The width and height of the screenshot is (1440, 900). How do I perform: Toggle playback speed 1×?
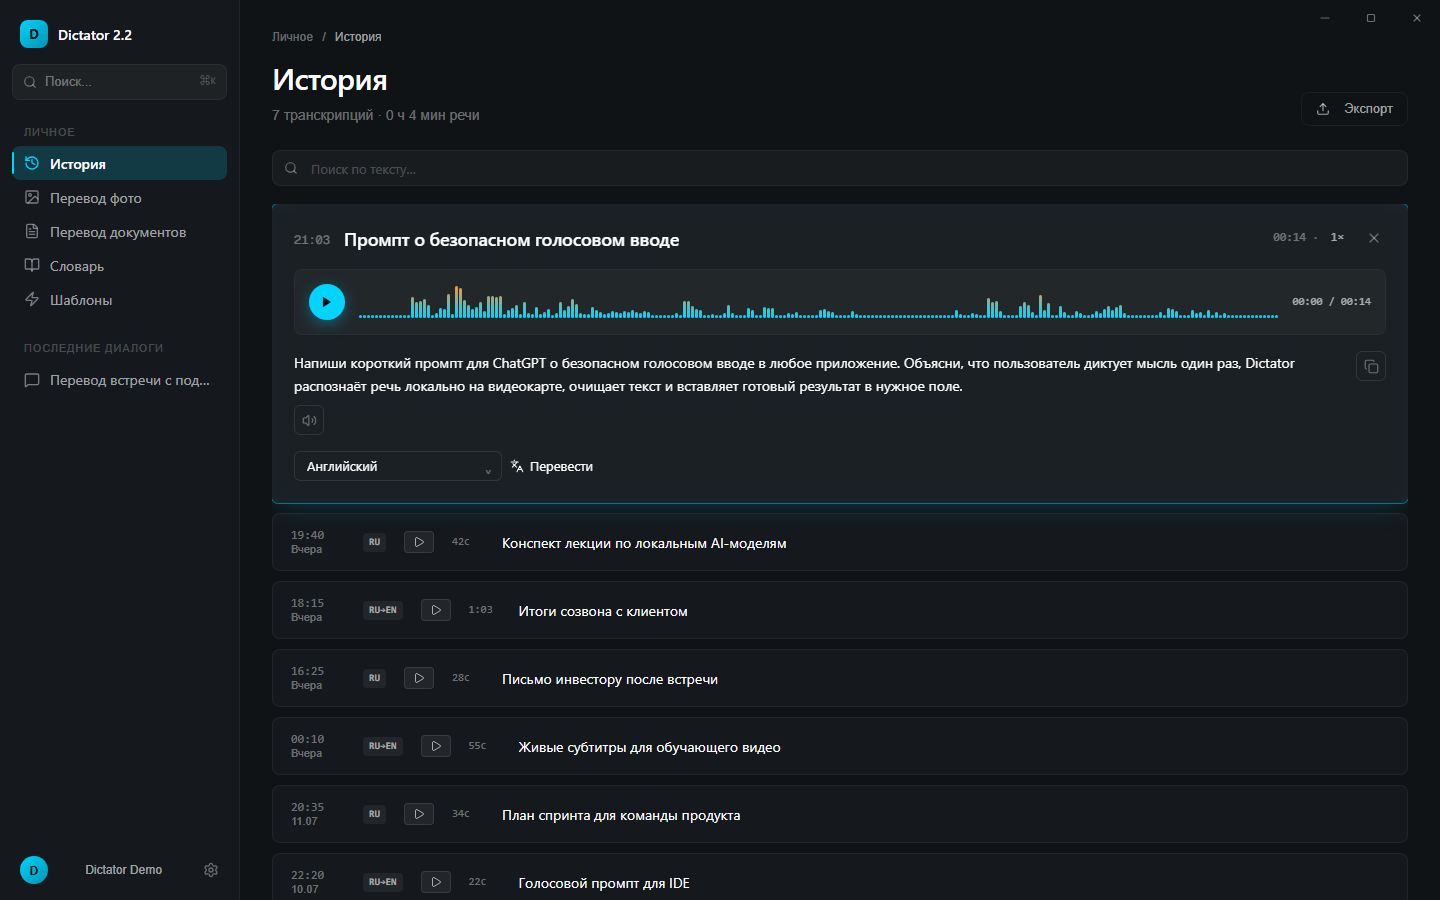[1337, 238]
